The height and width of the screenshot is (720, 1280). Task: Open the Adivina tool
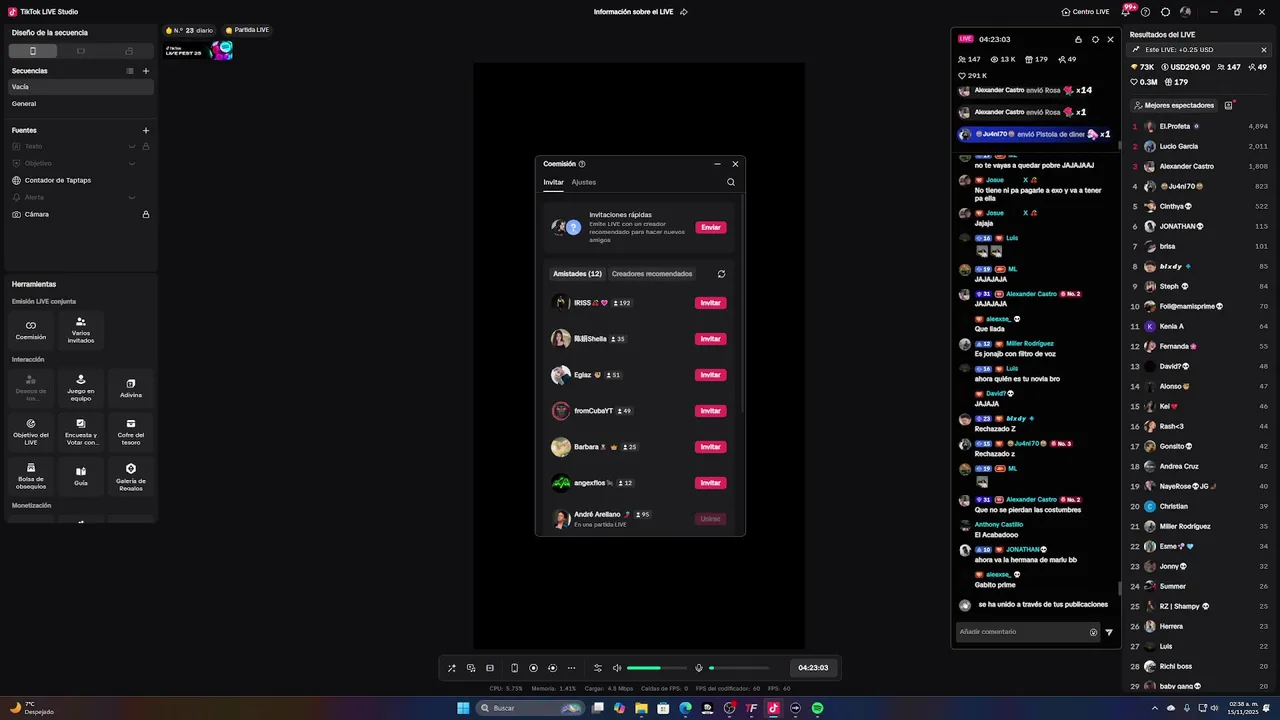[x=131, y=388]
